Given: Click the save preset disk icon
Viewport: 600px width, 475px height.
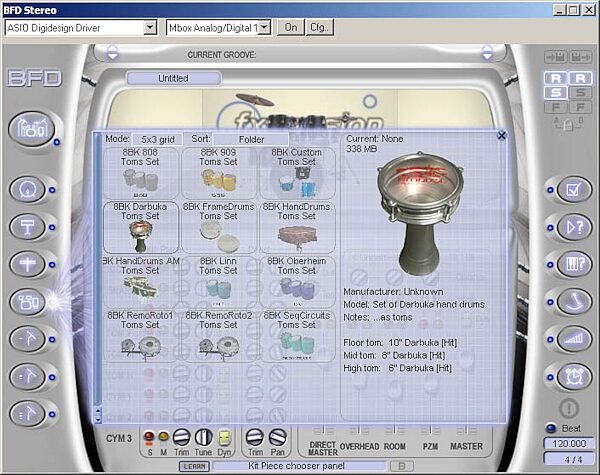Looking at the screenshot, I should 580,57.
